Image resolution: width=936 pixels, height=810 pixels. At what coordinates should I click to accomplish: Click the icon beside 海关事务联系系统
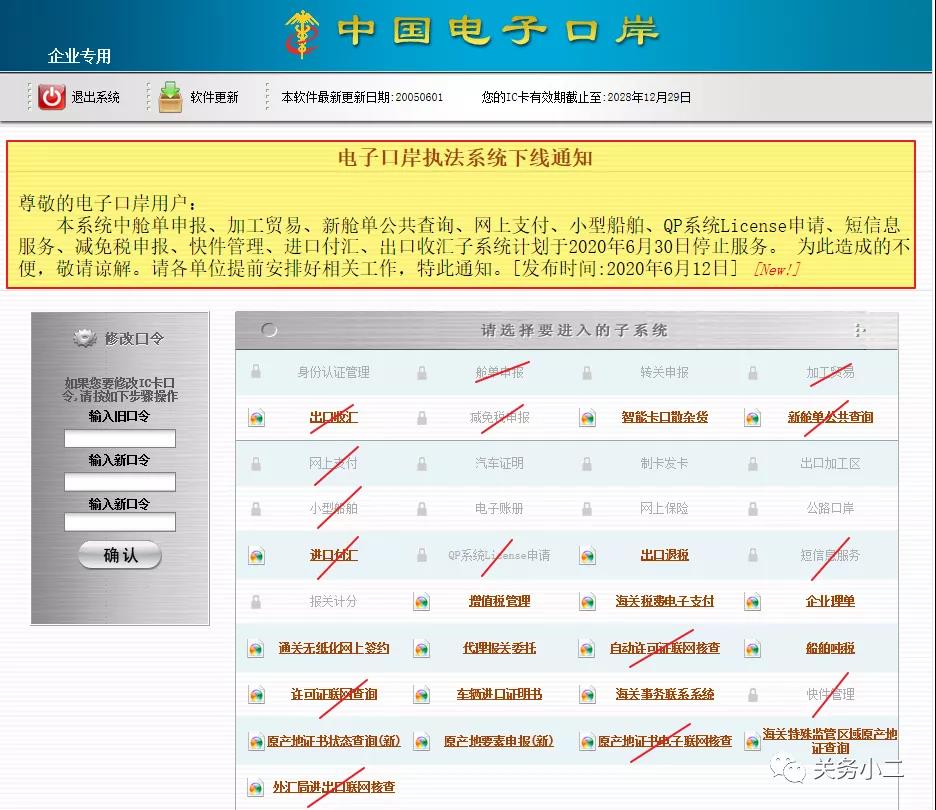[587, 695]
